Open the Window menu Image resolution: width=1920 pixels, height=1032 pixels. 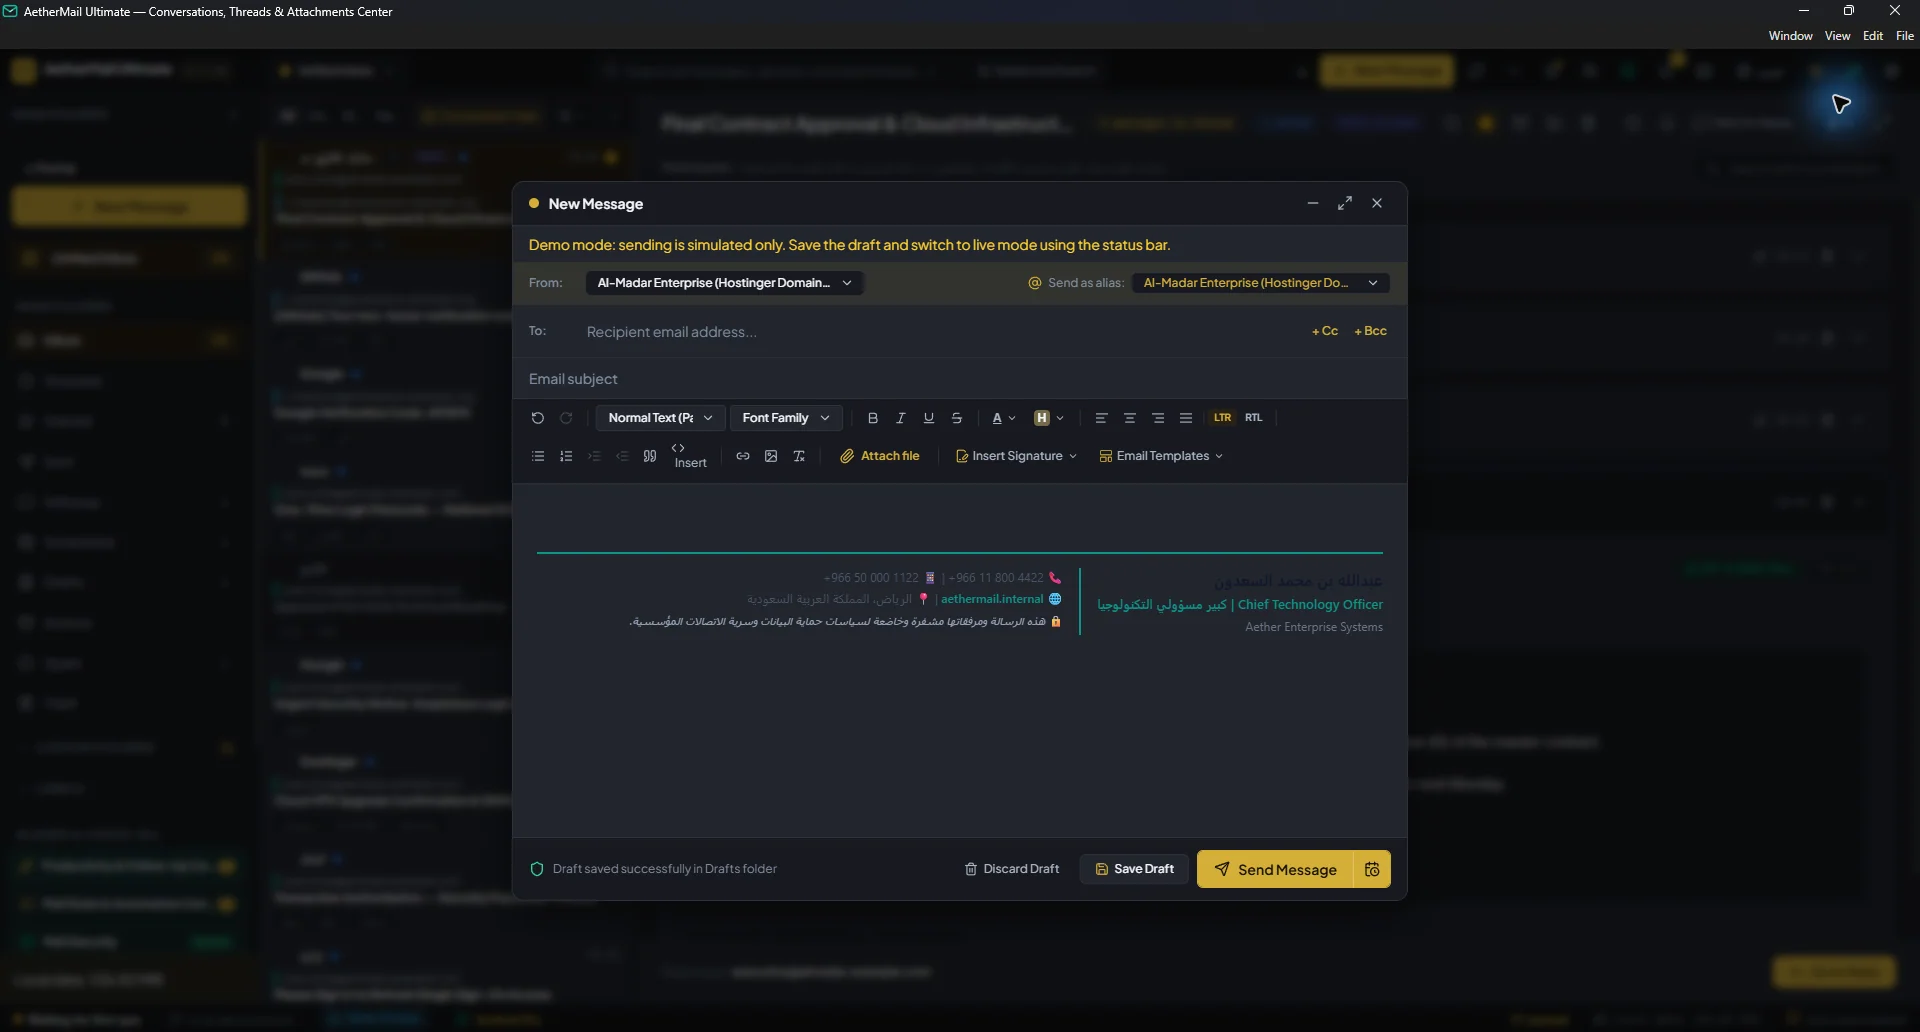click(1790, 36)
